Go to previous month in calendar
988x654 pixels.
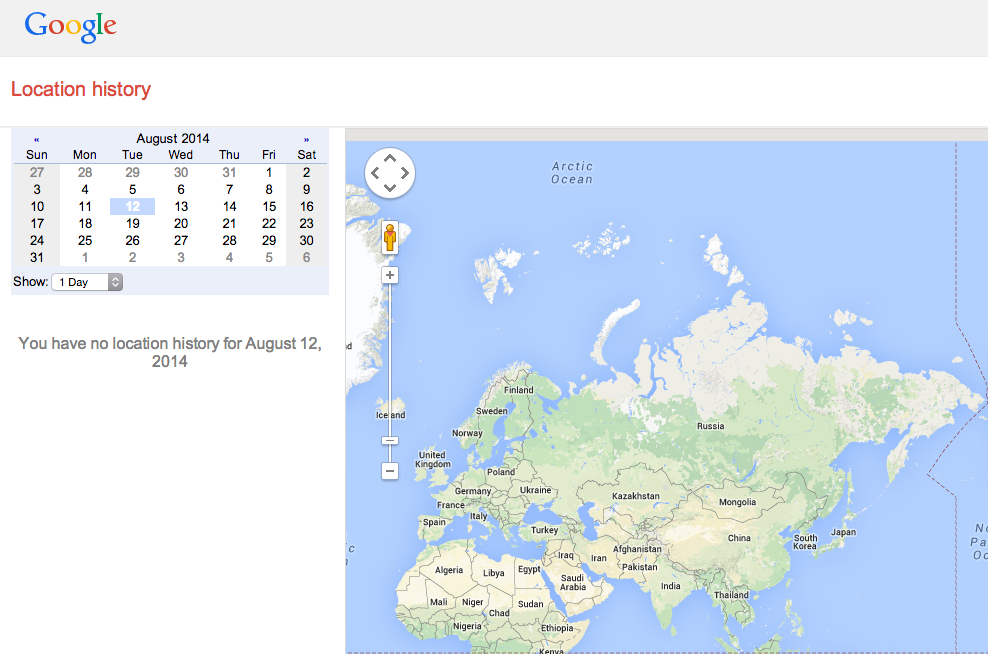click(x=37, y=139)
